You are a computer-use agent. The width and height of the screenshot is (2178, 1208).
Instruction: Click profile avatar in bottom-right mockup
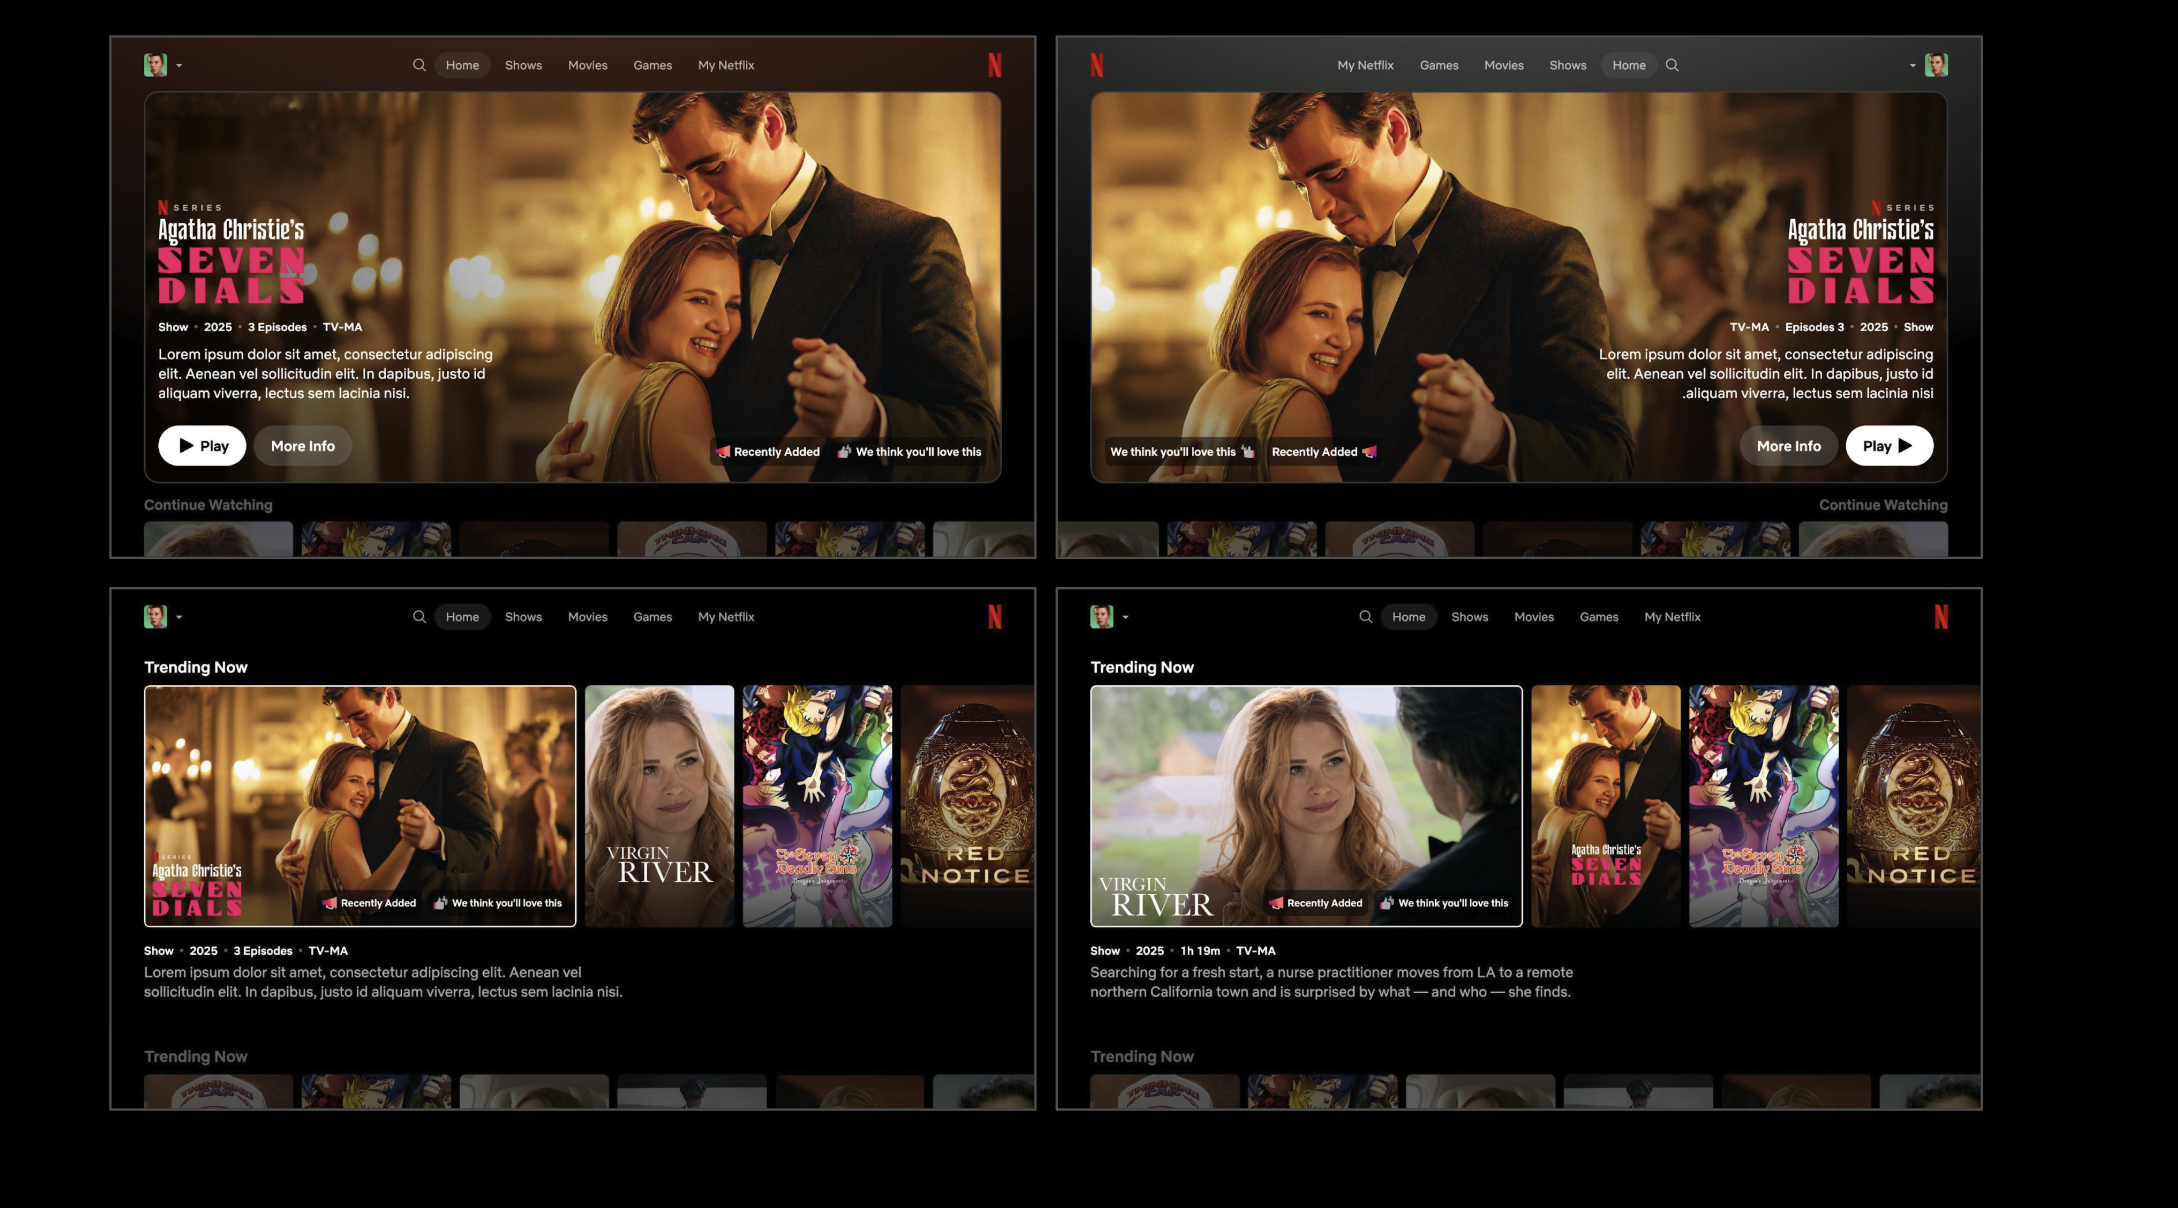pyautogui.click(x=1101, y=617)
